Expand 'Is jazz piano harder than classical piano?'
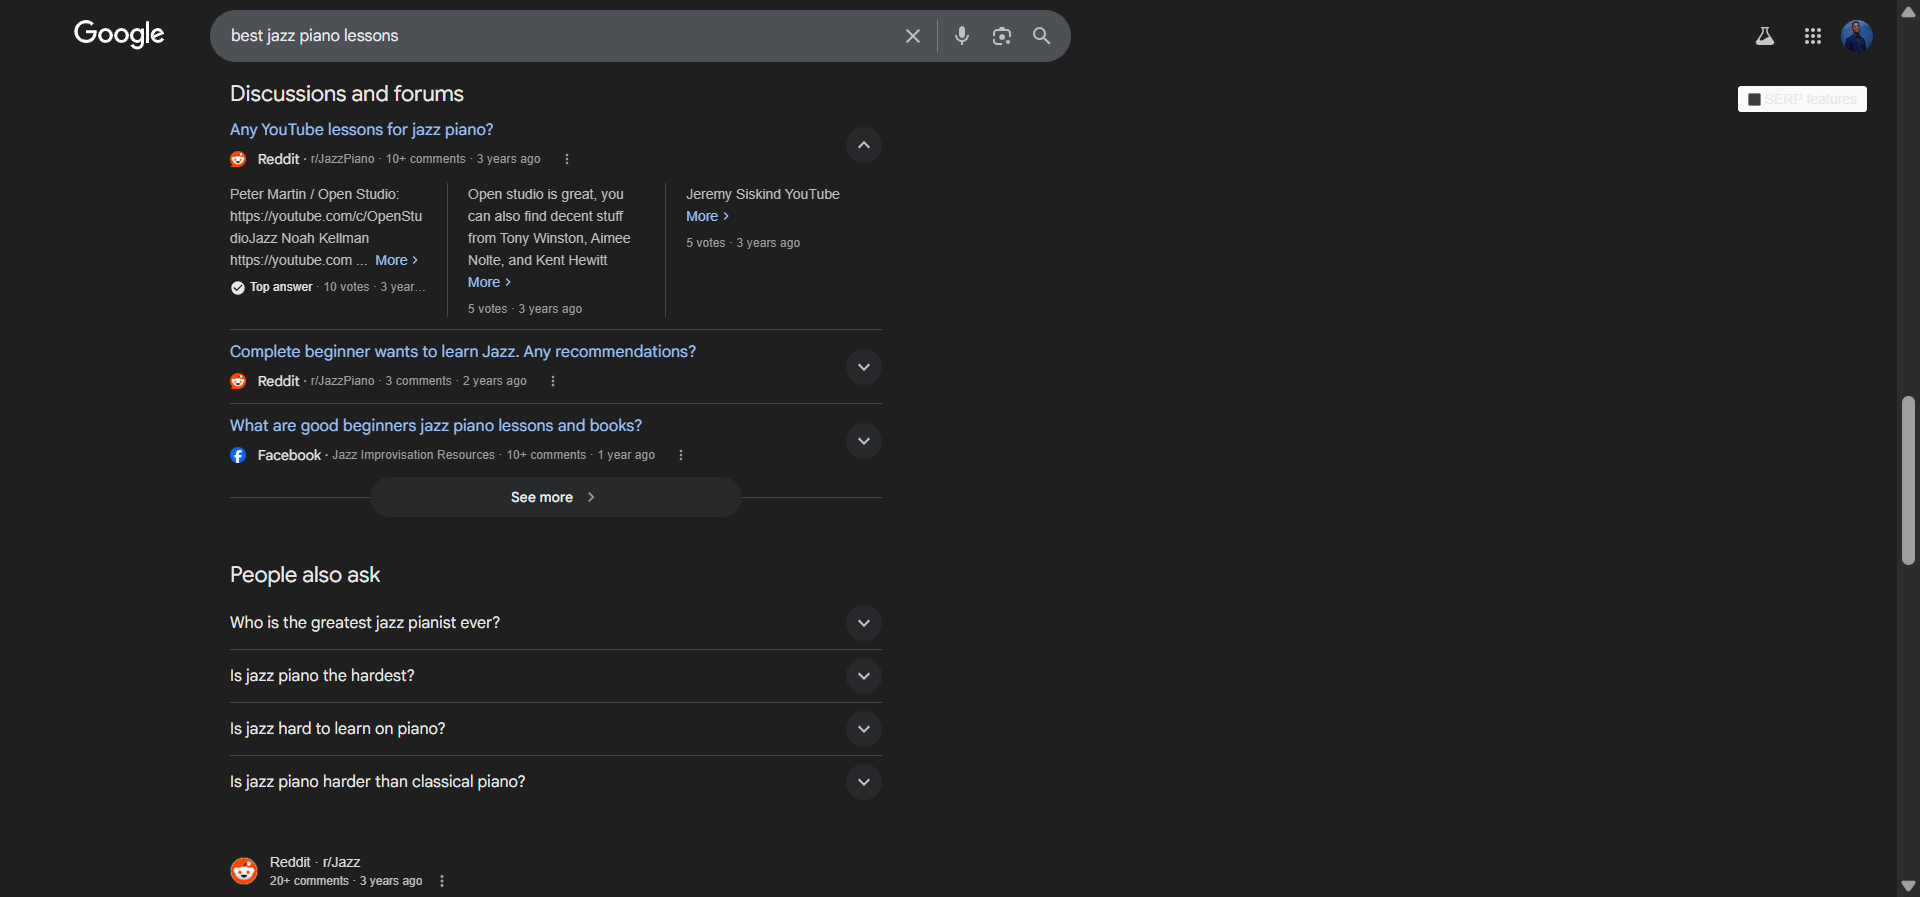The height and width of the screenshot is (897, 1920). (x=863, y=782)
